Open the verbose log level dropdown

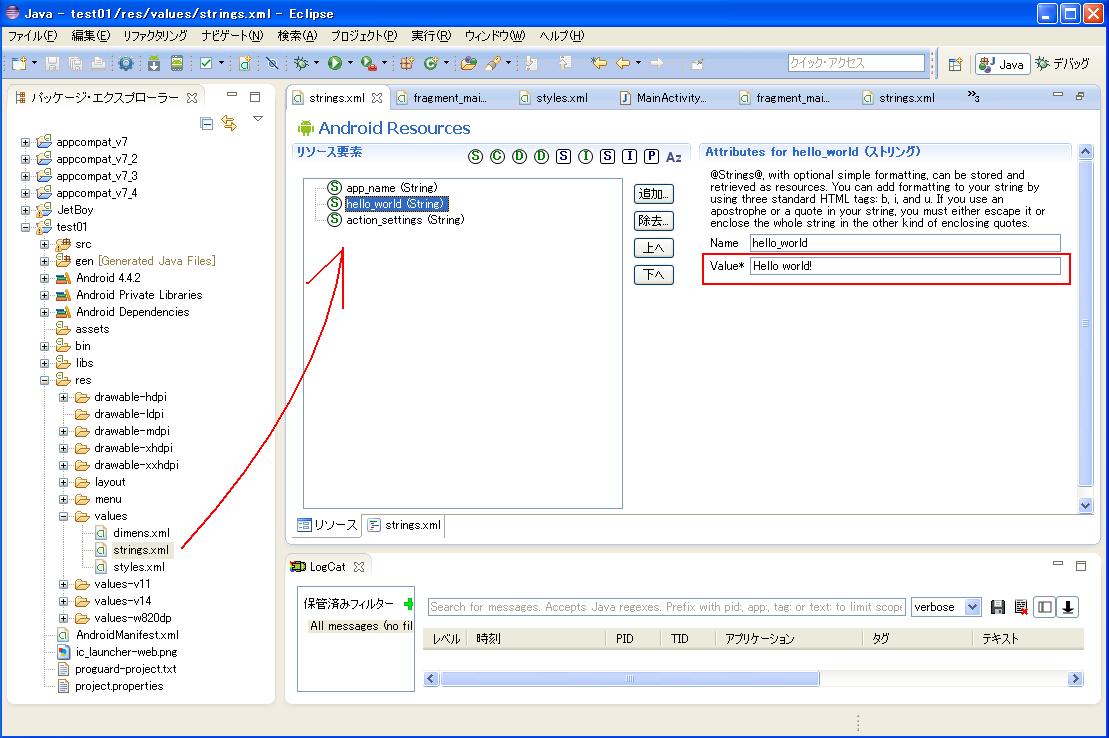(972, 607)
